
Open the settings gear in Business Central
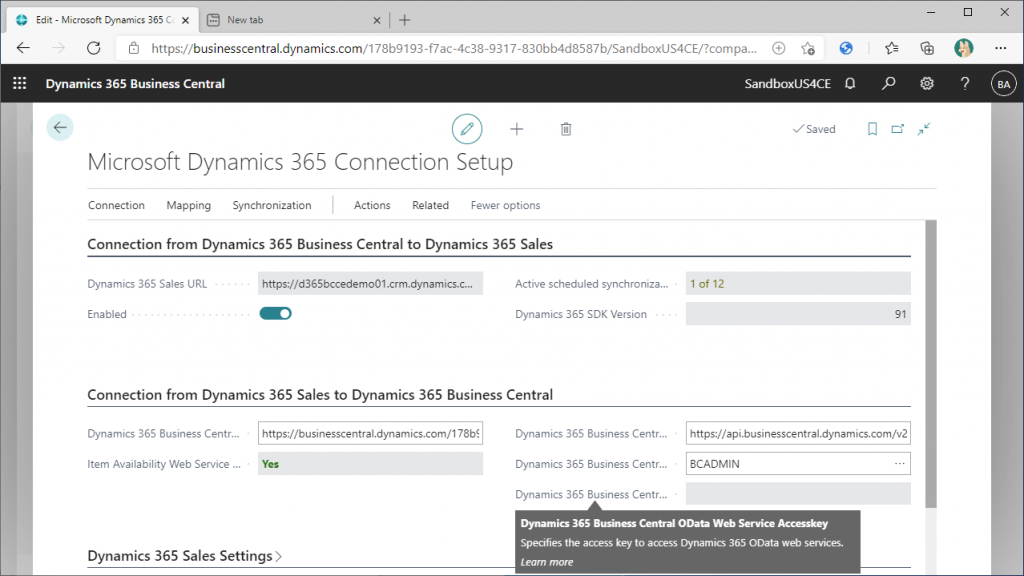pos(927,84)
